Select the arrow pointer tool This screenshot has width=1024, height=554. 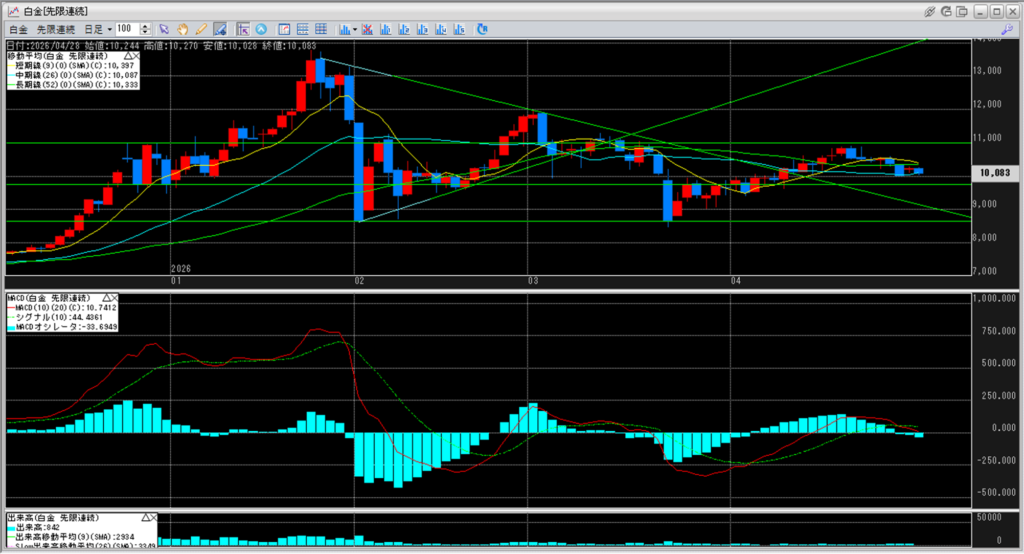pos(165,30)
